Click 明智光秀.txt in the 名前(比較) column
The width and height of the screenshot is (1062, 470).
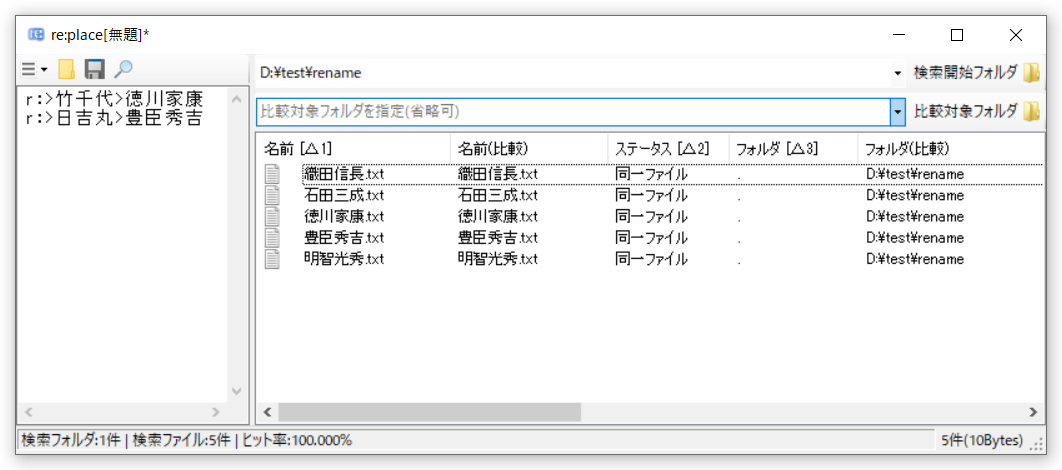pyautogui.click(x=497, y=259)
